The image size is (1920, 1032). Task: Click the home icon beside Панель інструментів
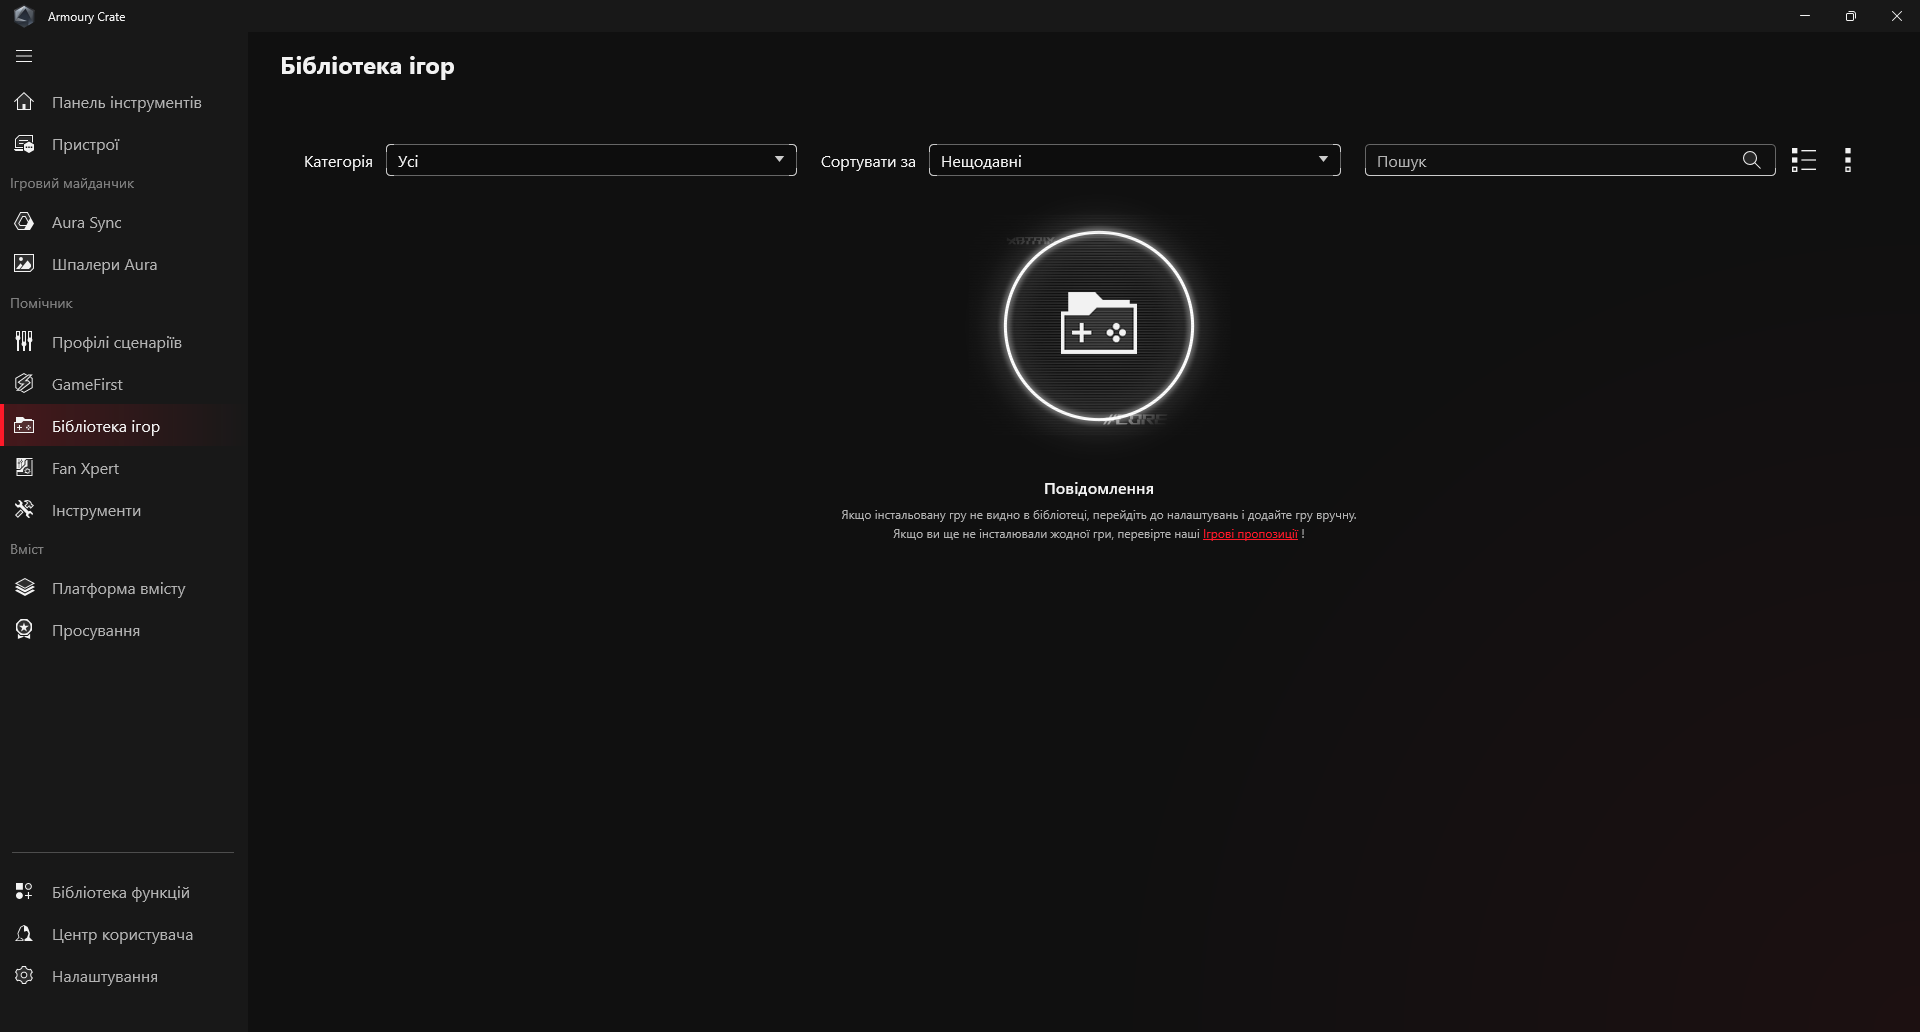click(x=24, y=102)
